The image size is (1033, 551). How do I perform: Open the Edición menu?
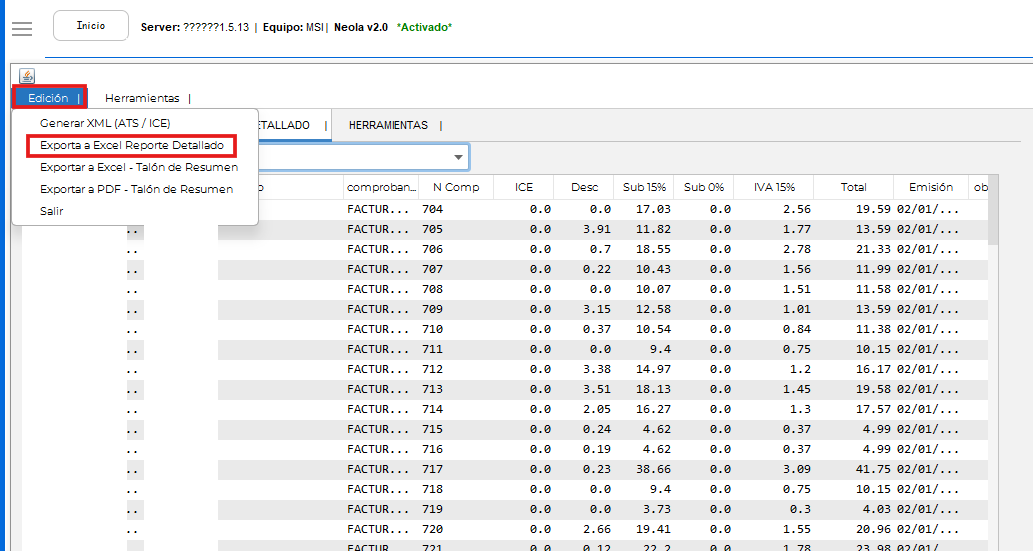pos(49,98)
